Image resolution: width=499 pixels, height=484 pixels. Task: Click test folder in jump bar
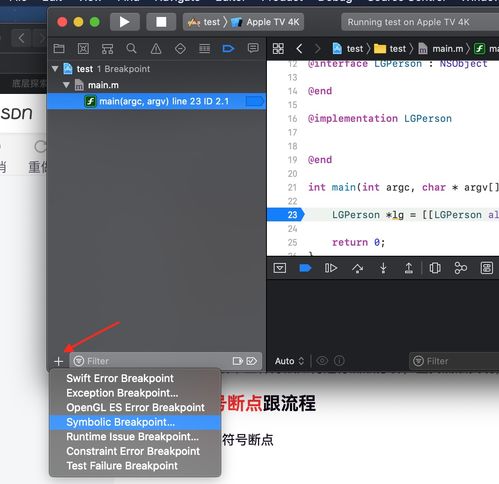click(x=390, y=49)
